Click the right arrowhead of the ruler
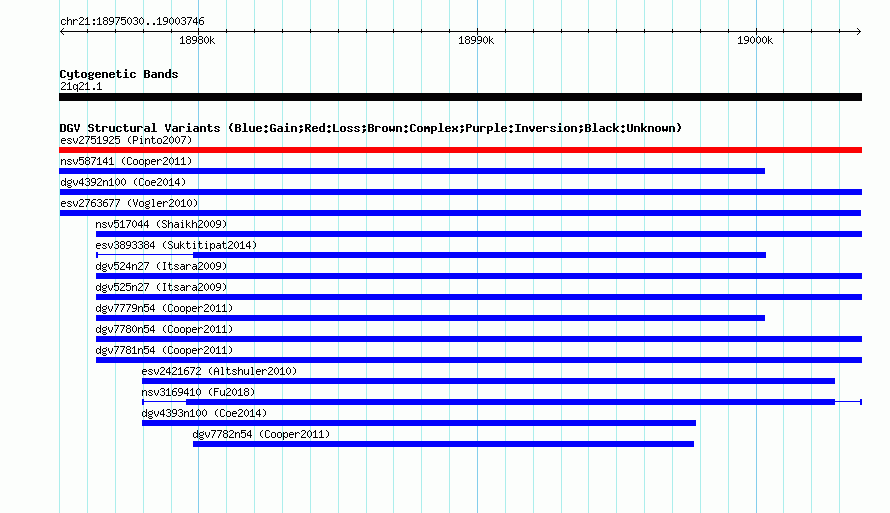Viewport: 890px width, 513px height. 859,31
